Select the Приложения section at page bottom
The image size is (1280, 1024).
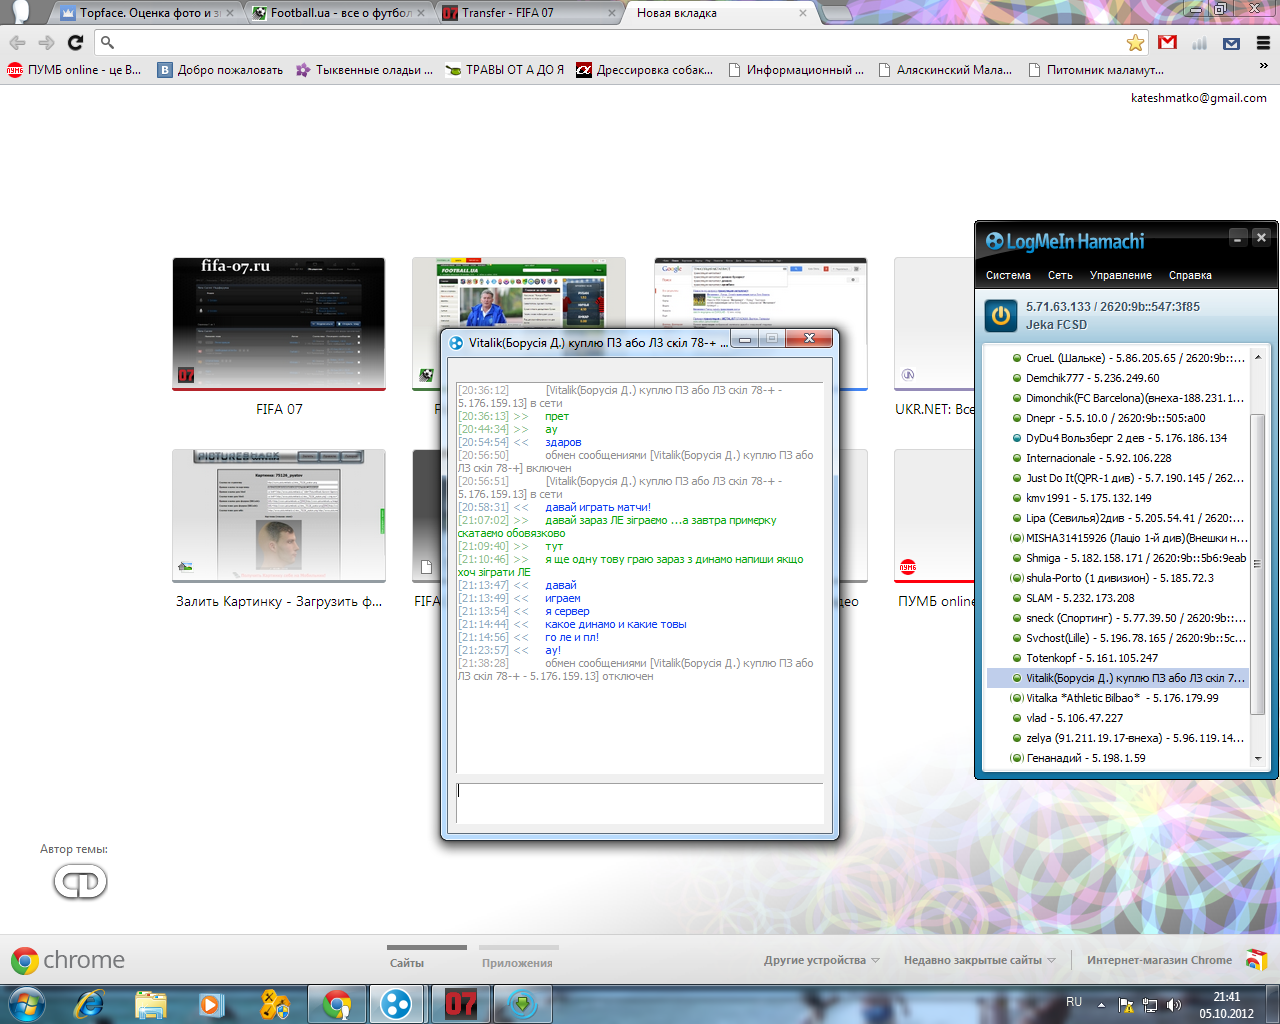pos(517,963)
